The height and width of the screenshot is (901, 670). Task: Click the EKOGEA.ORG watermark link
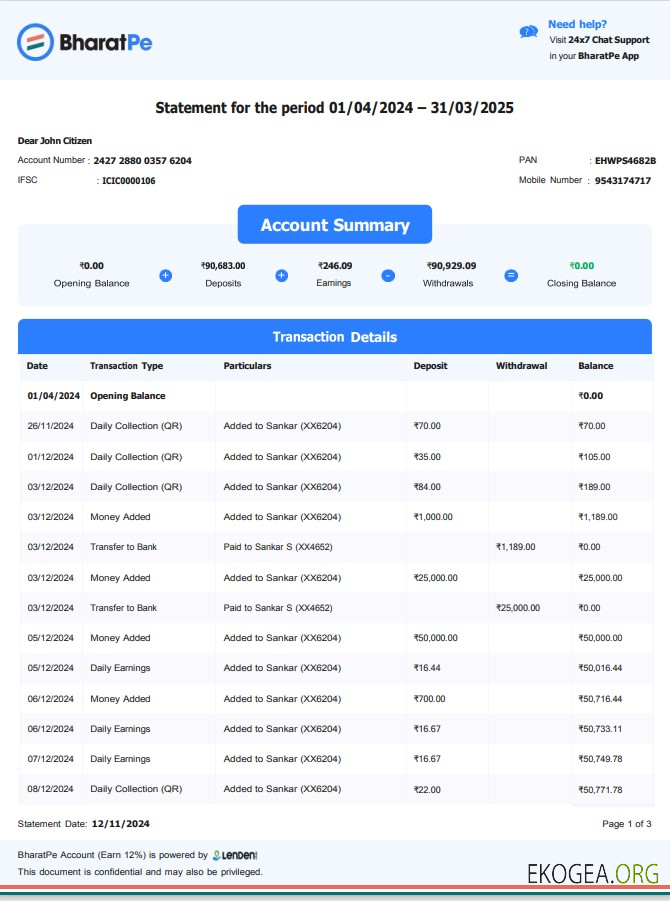tap(593, 873)
